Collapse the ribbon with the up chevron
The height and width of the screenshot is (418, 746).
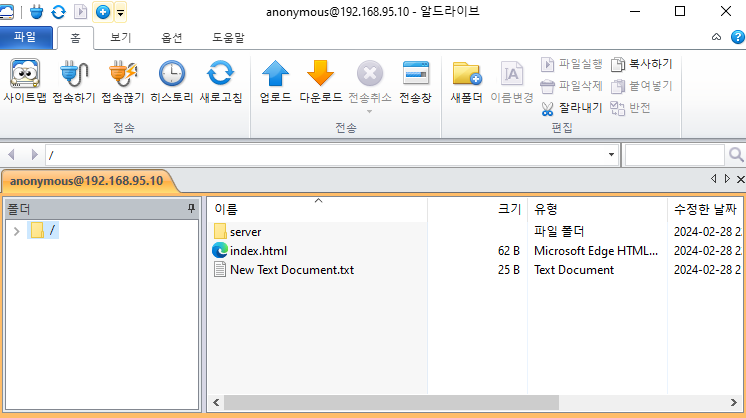coord(717,37)
